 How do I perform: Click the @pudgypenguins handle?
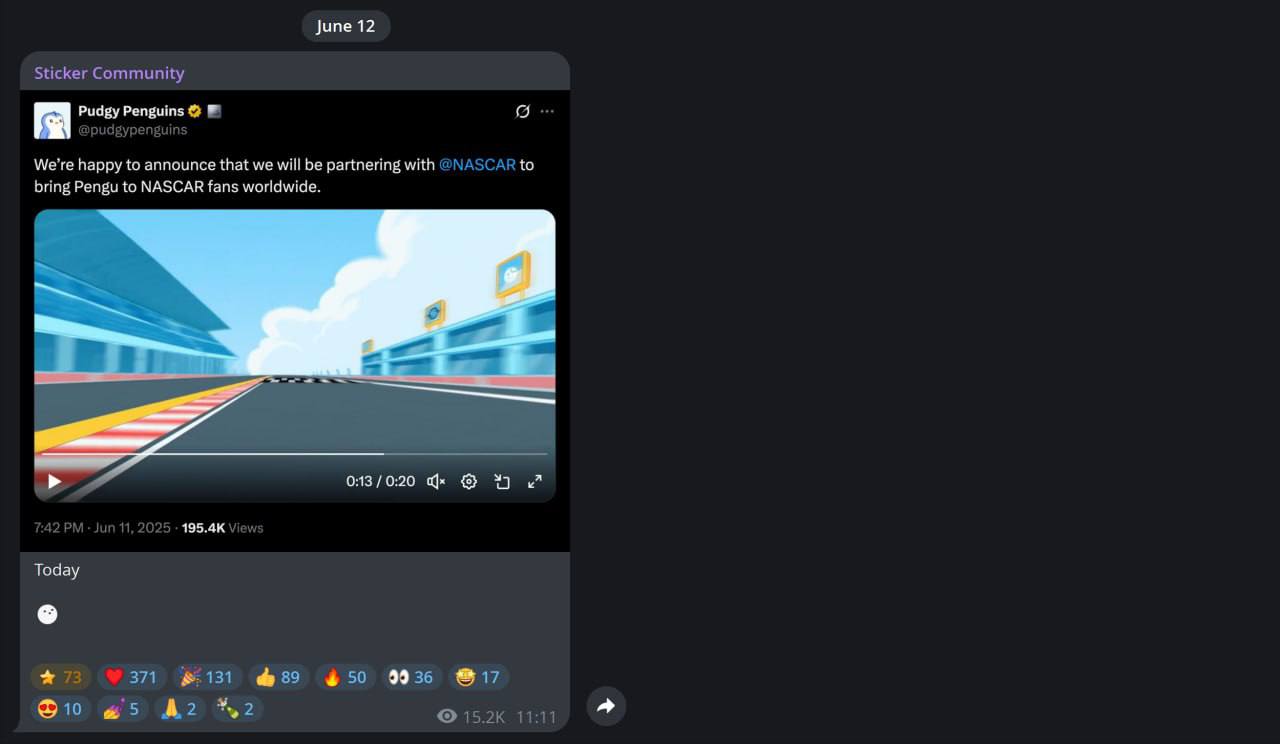point(133,130)
